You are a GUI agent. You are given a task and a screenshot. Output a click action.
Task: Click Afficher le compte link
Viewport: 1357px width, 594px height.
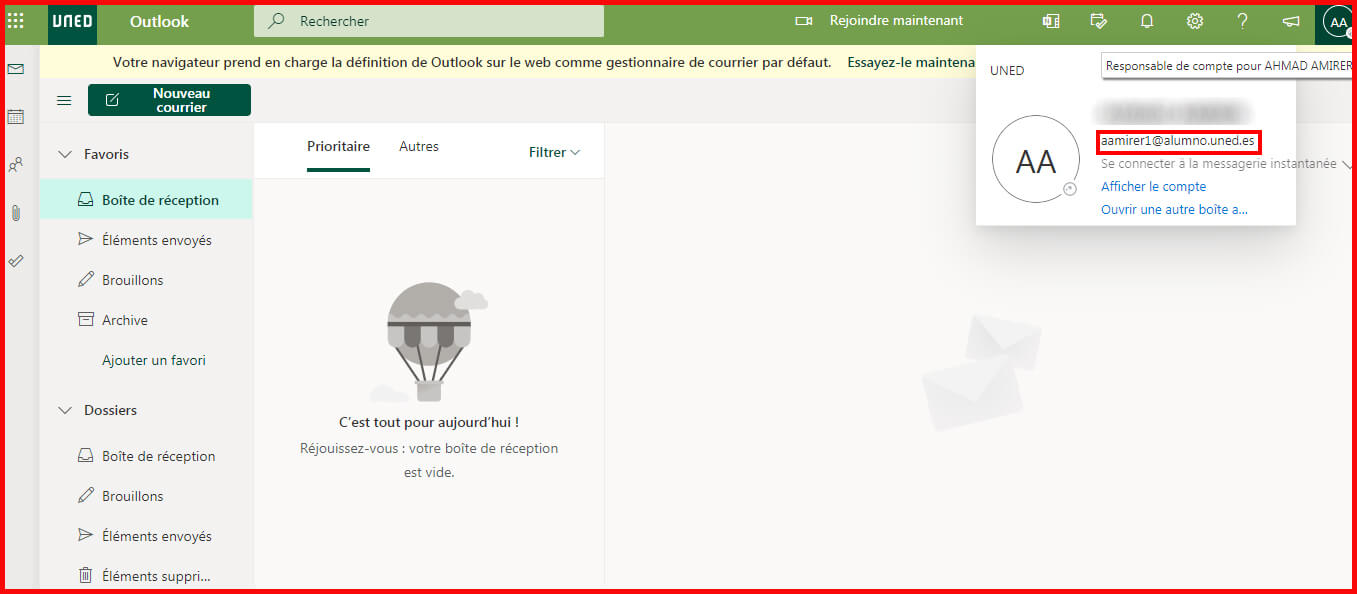click(1153, 187)
